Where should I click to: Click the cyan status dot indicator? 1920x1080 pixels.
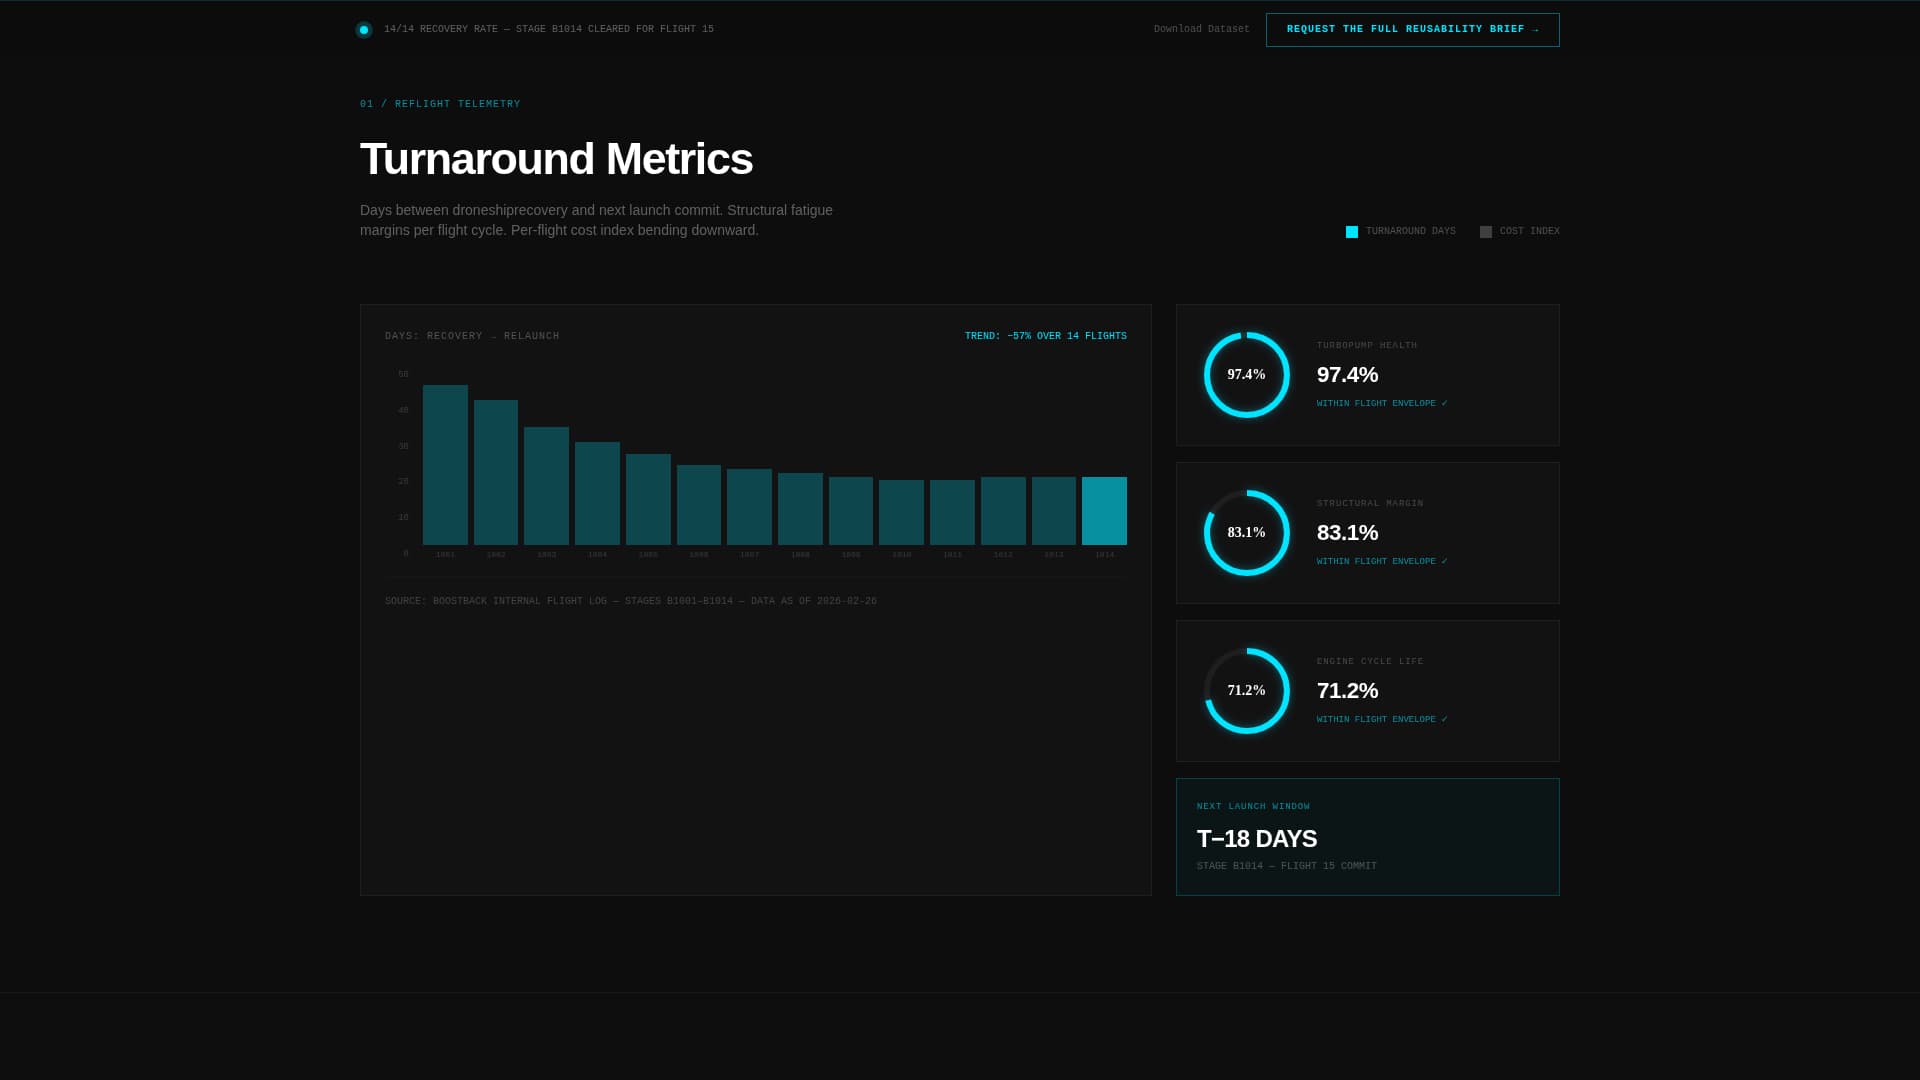(x=364, y=30)
